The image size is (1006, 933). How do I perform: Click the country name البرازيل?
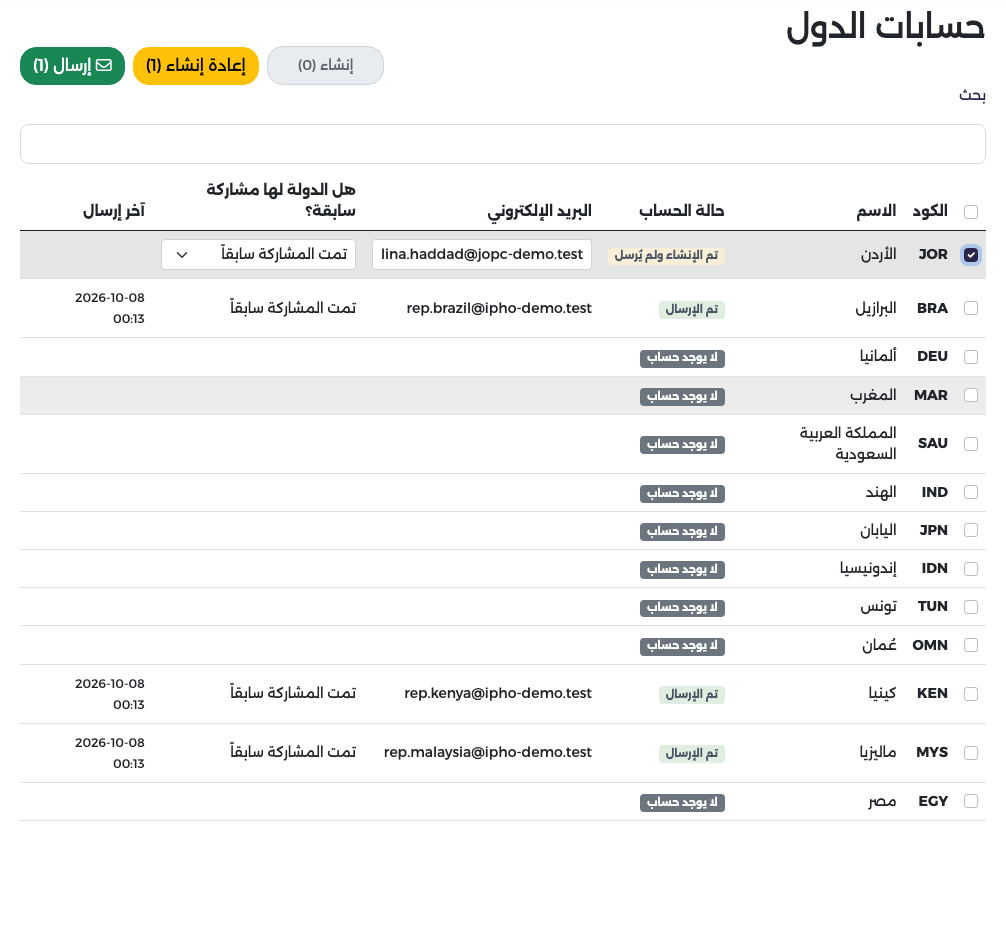point(876,309)
